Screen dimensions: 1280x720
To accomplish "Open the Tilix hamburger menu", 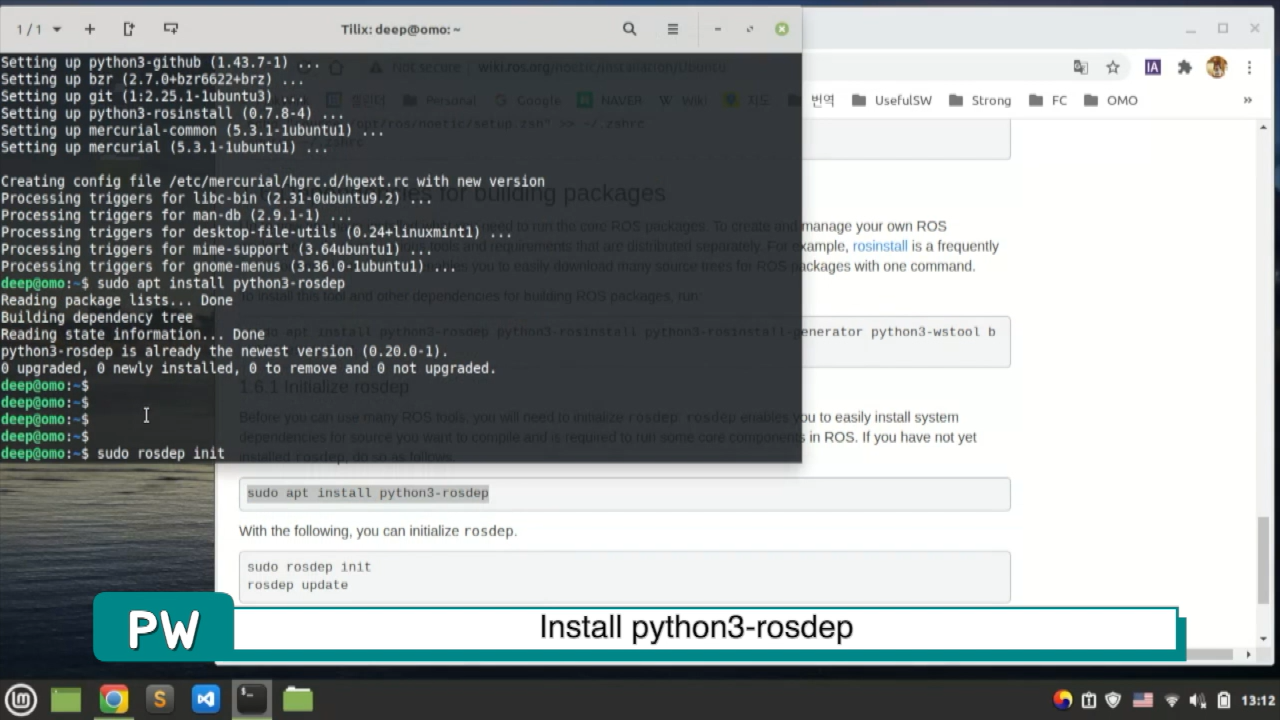I will click(x=673, y=29).
